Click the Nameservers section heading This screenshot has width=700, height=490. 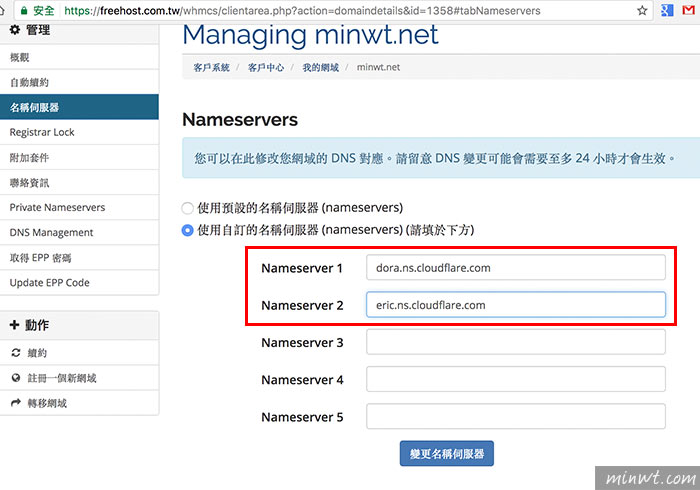click(x=240, y=120)
